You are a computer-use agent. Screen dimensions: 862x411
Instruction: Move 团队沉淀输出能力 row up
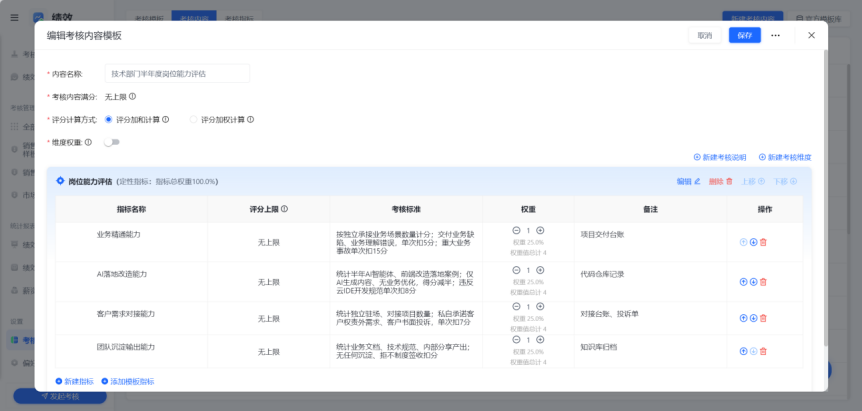coord(743,351)
